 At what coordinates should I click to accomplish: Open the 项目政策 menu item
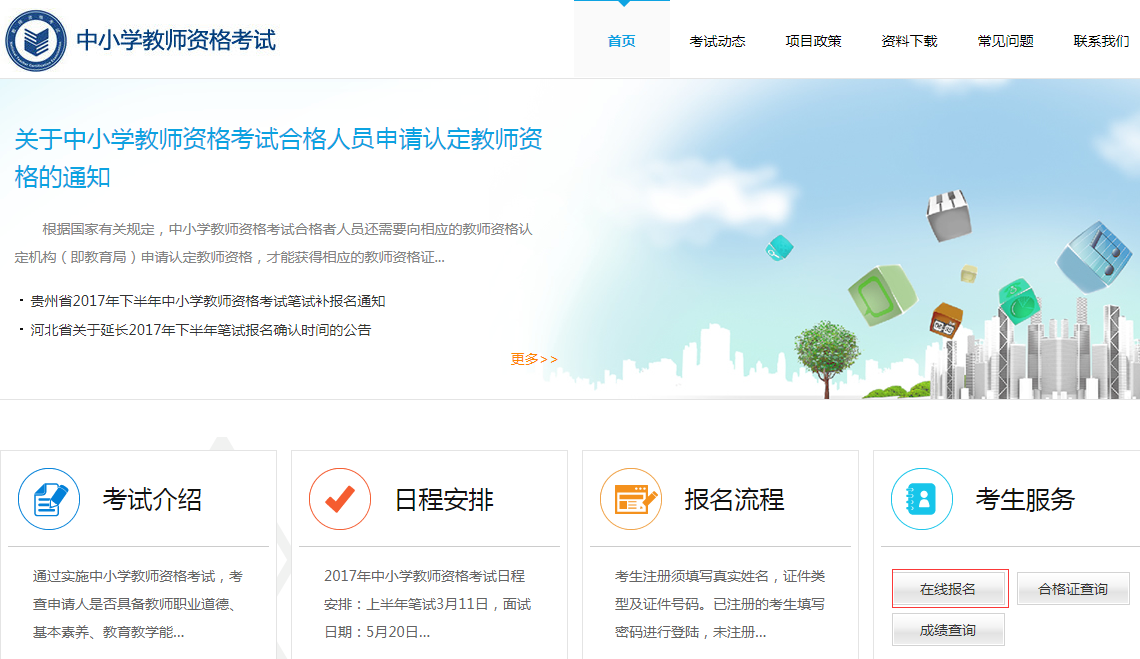(x=813, y=41)
